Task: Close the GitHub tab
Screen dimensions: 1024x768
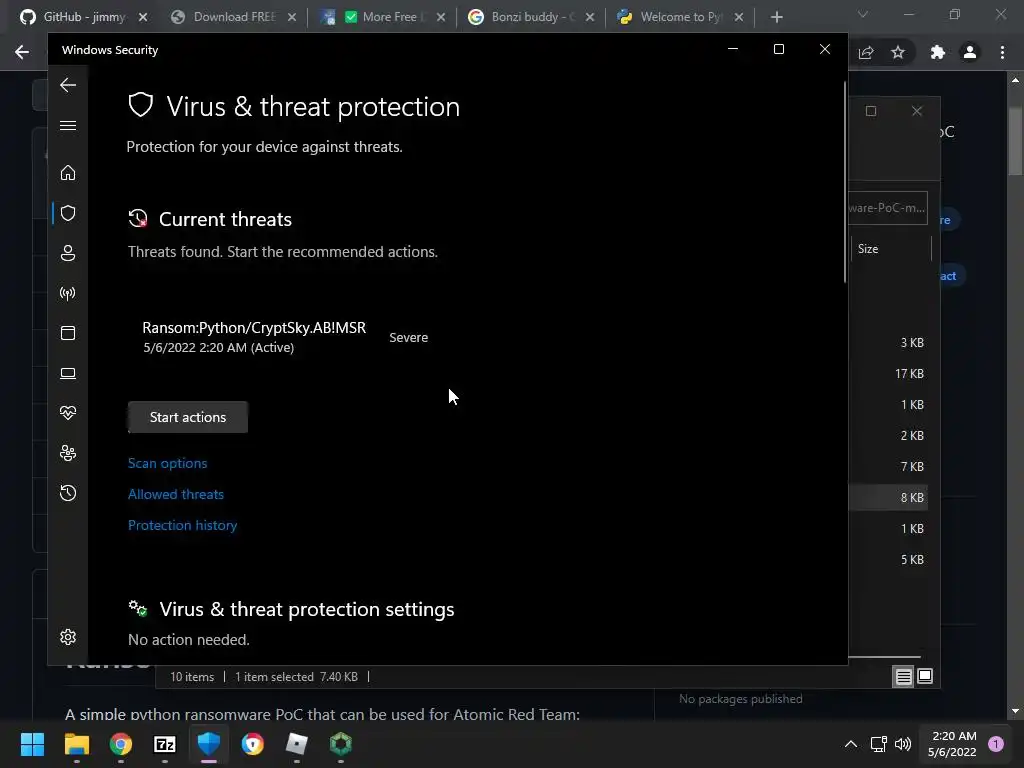Action: (x=143, y=17)
